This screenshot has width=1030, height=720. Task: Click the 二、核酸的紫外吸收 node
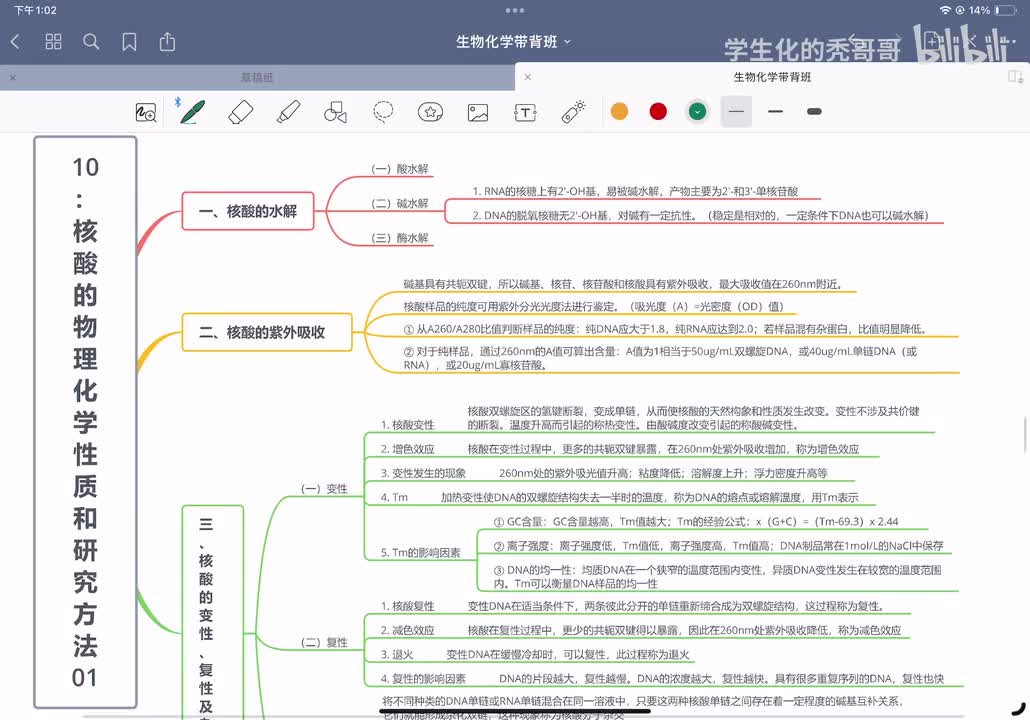(267, 332)
